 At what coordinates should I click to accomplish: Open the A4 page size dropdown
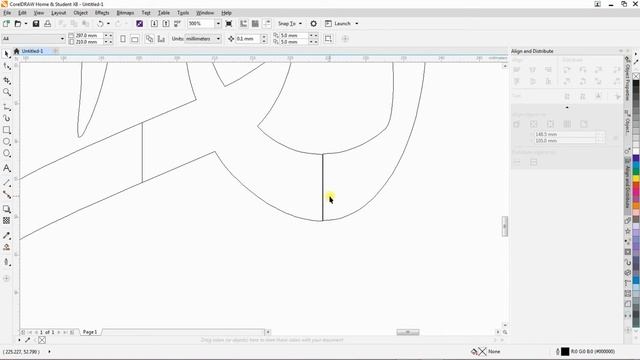(62, 39)
